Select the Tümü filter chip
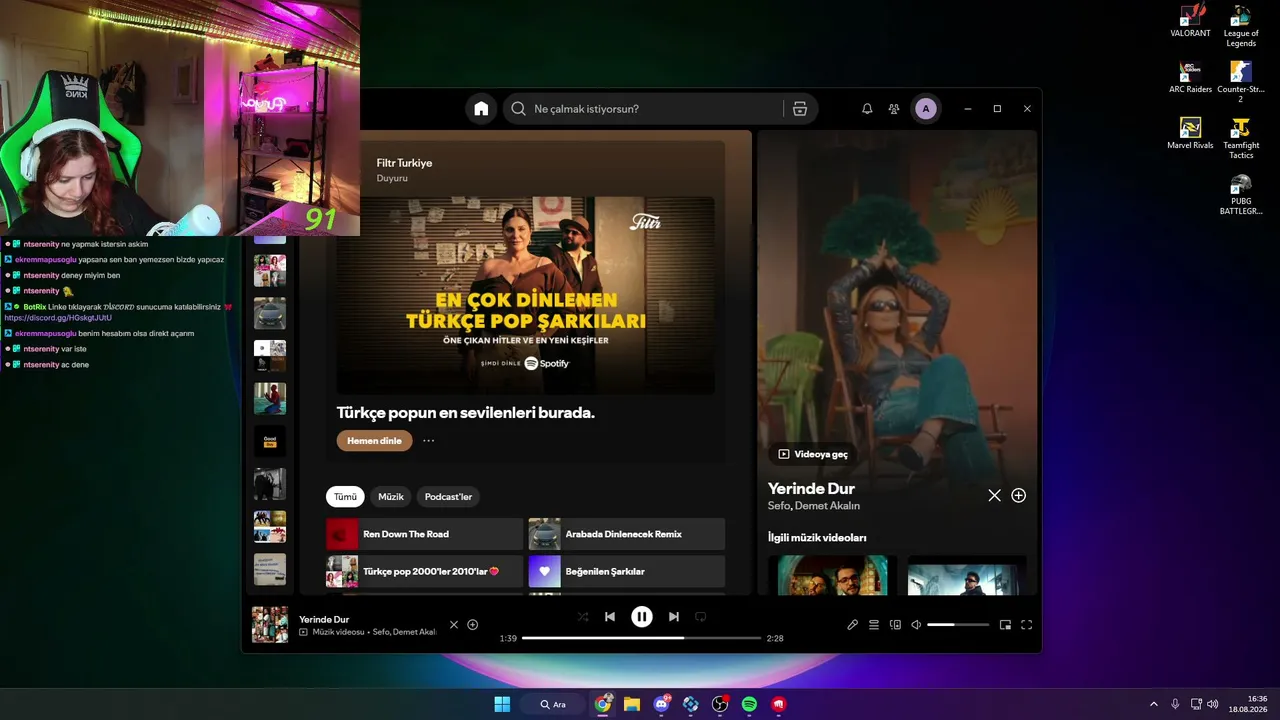Viewport: 1280px width, 720px height. (x=345, y=497)
